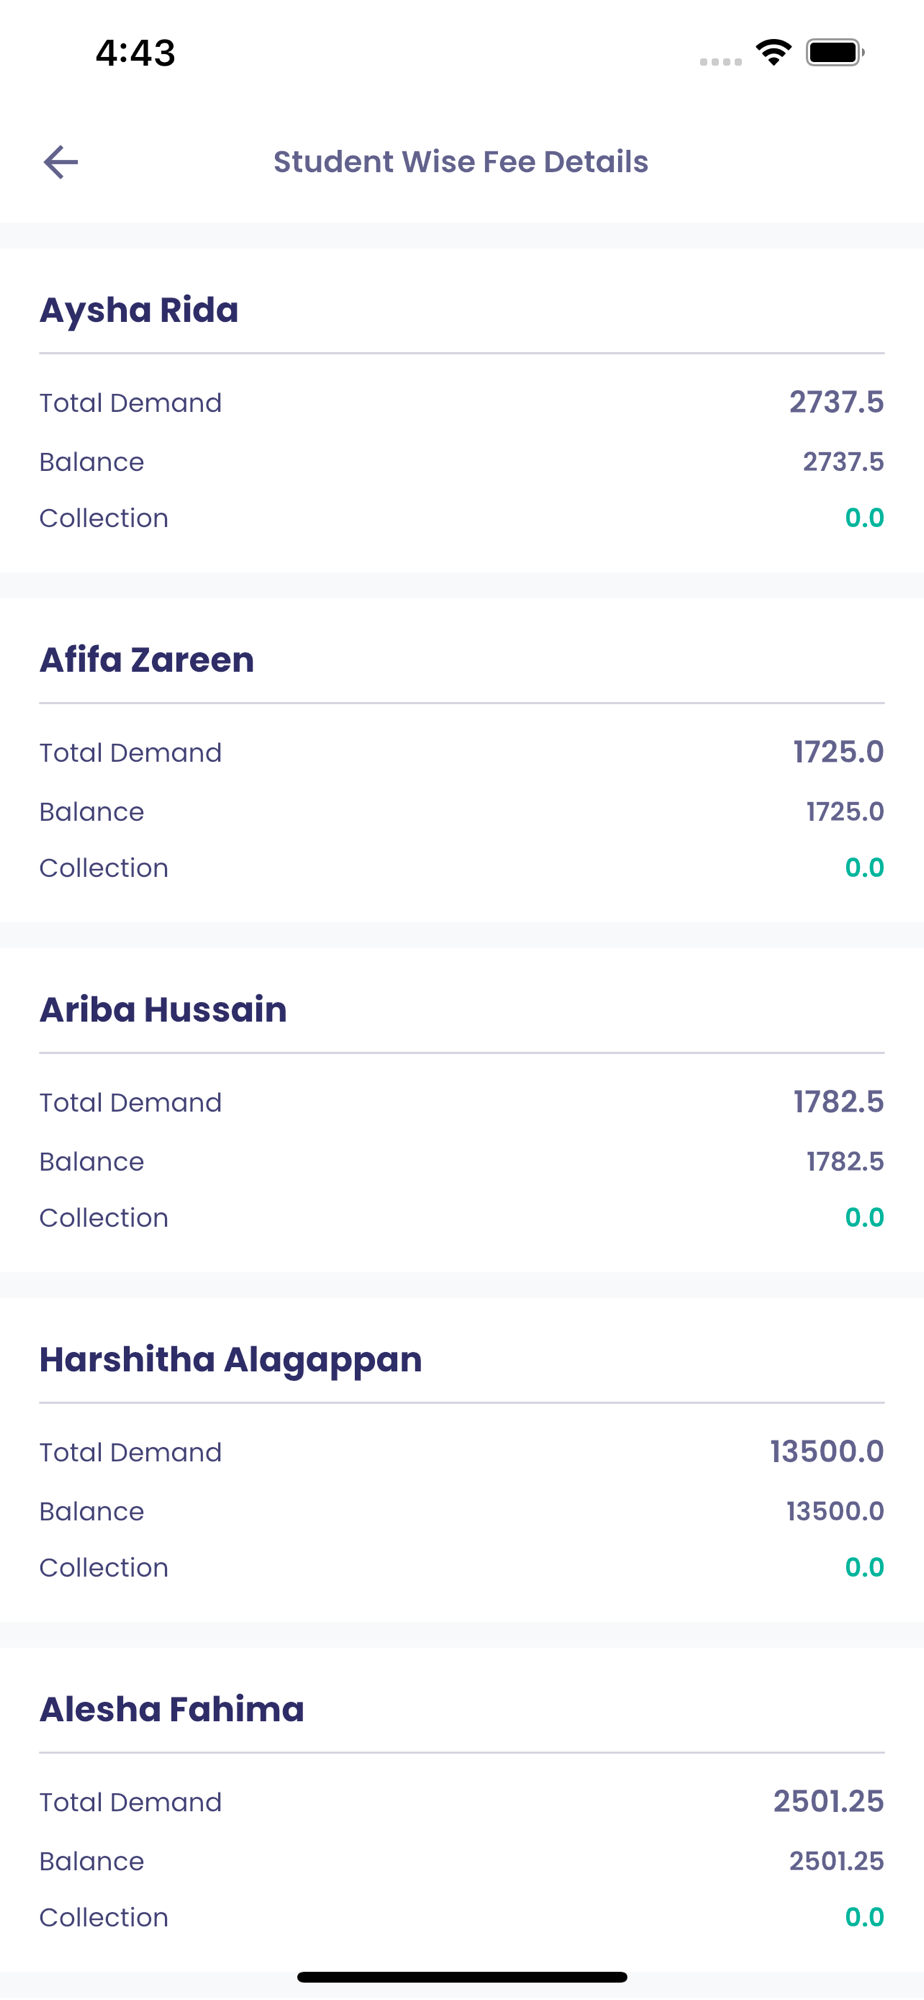Tap the 4:43 clock in status bar
This screenshot has width=924, height=2000.
point(135,53)
